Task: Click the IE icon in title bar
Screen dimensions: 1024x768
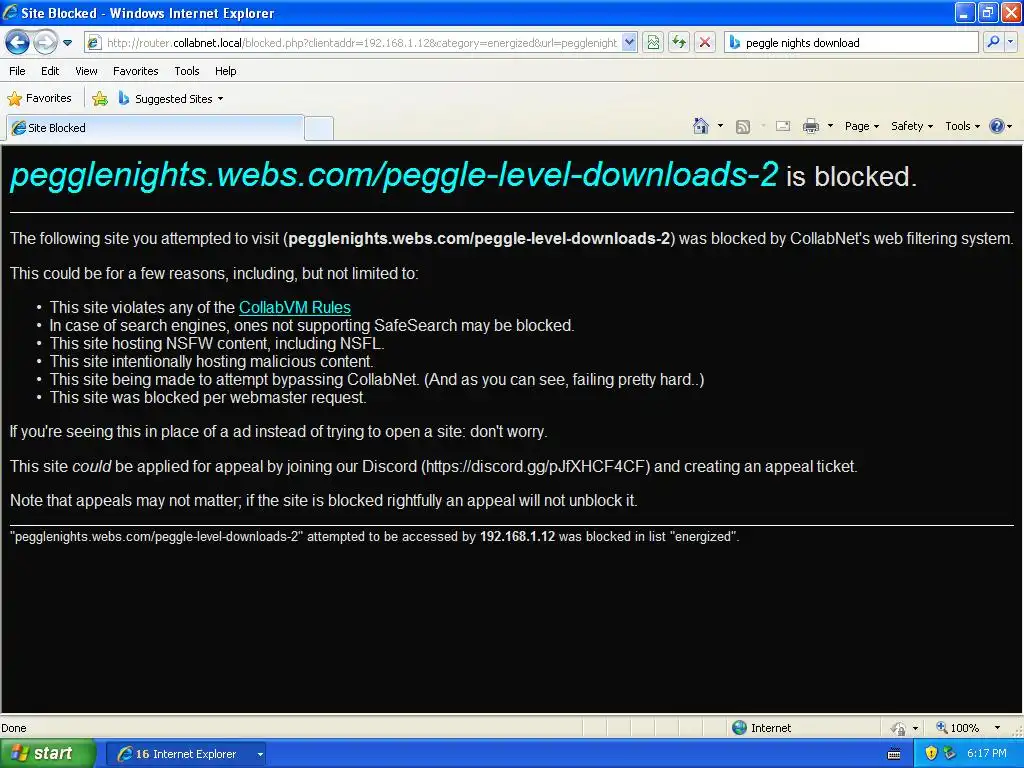Action: pos(10,12)
